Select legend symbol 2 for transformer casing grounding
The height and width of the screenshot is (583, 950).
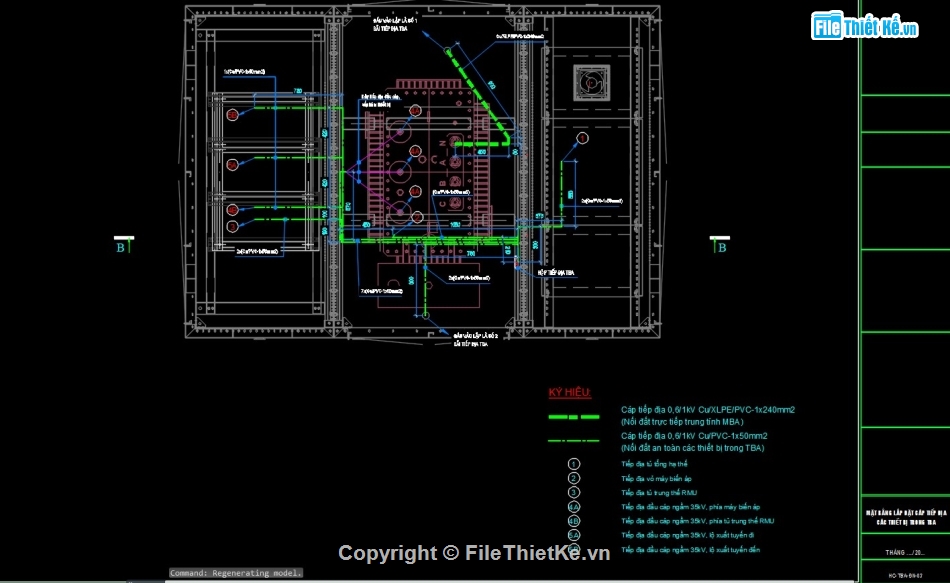(574, 477)
